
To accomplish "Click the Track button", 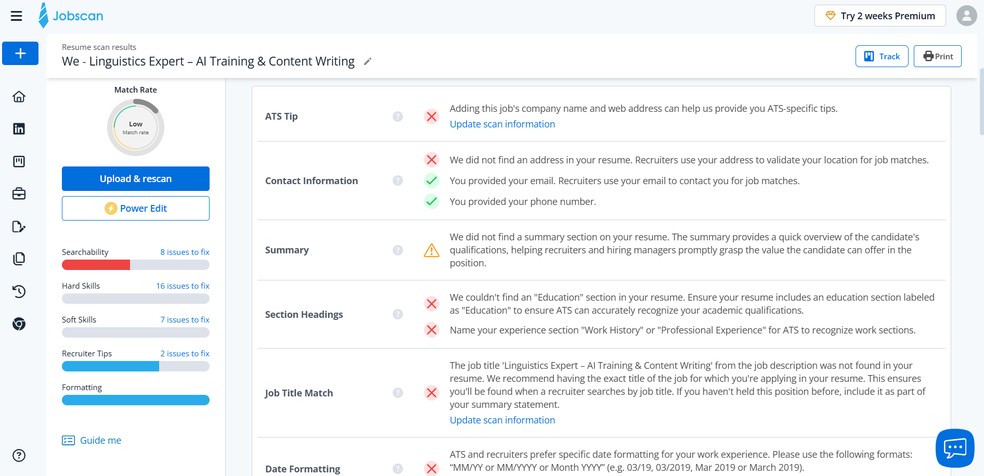I will 882,56.
